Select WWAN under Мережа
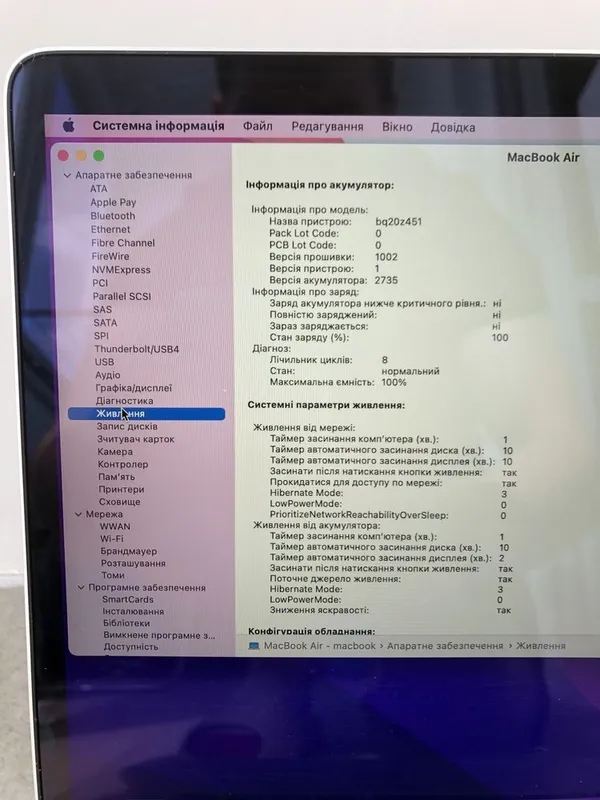 click(115, 527)
